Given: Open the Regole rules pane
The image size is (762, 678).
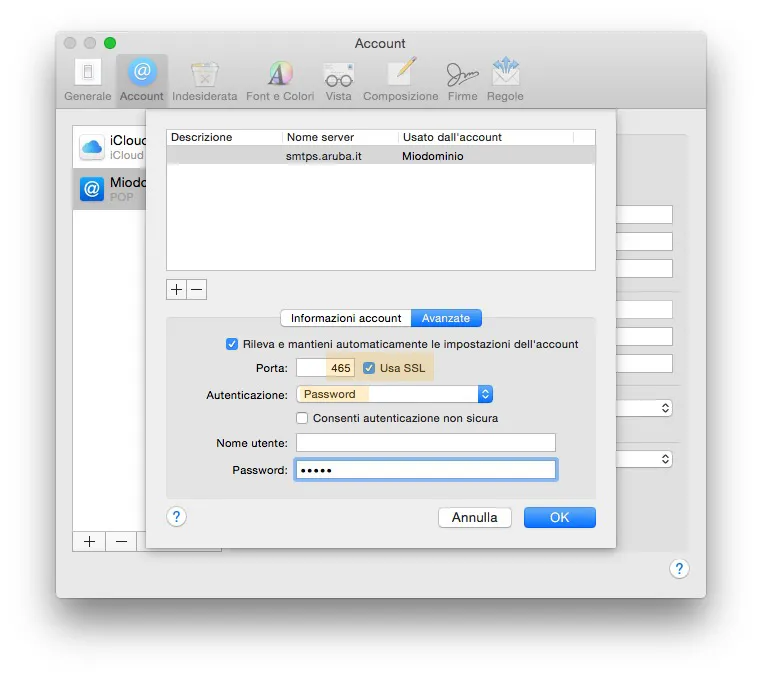Looking at the screenshot, I should pos(505,79).
